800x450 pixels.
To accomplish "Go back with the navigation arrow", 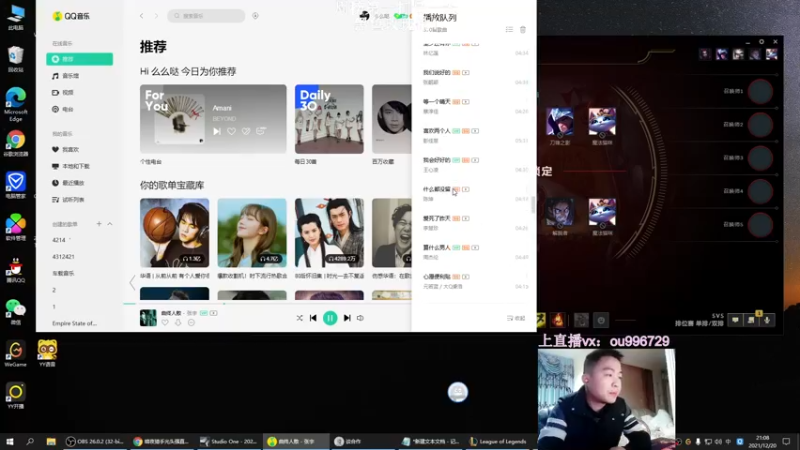I will tap(141, 16).
